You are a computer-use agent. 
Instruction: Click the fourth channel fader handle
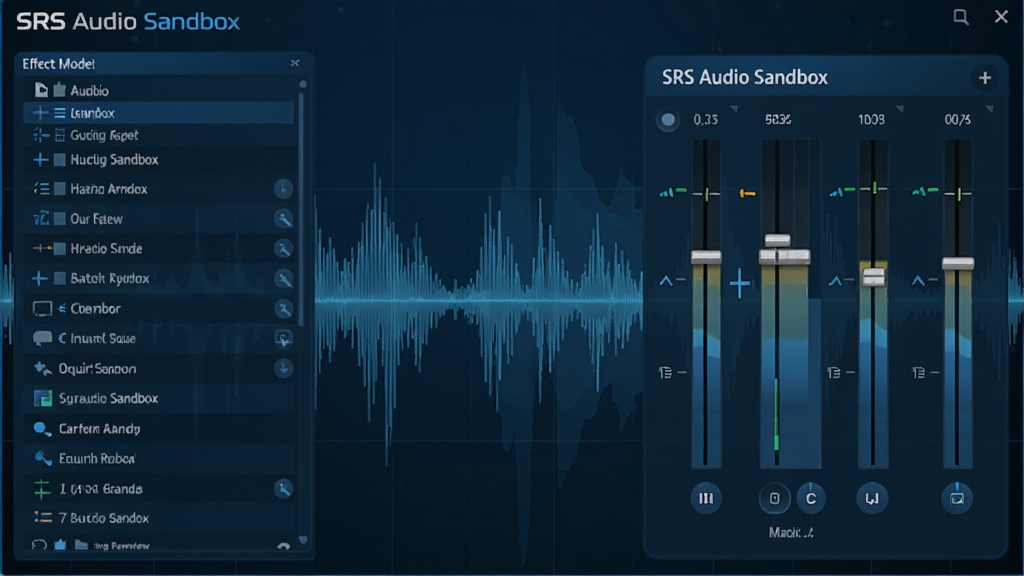(x=958, y=263)
